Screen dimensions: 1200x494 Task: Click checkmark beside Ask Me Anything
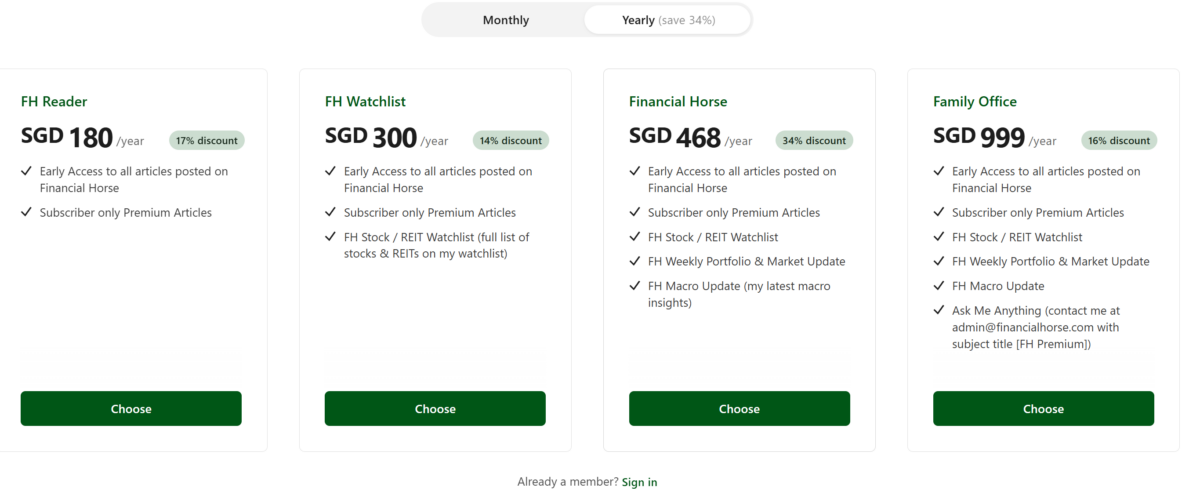[939, 311]
